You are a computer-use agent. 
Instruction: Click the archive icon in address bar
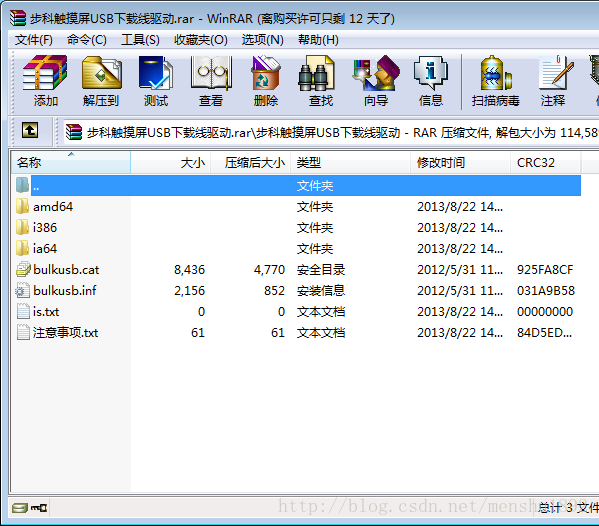coord(74,132)
